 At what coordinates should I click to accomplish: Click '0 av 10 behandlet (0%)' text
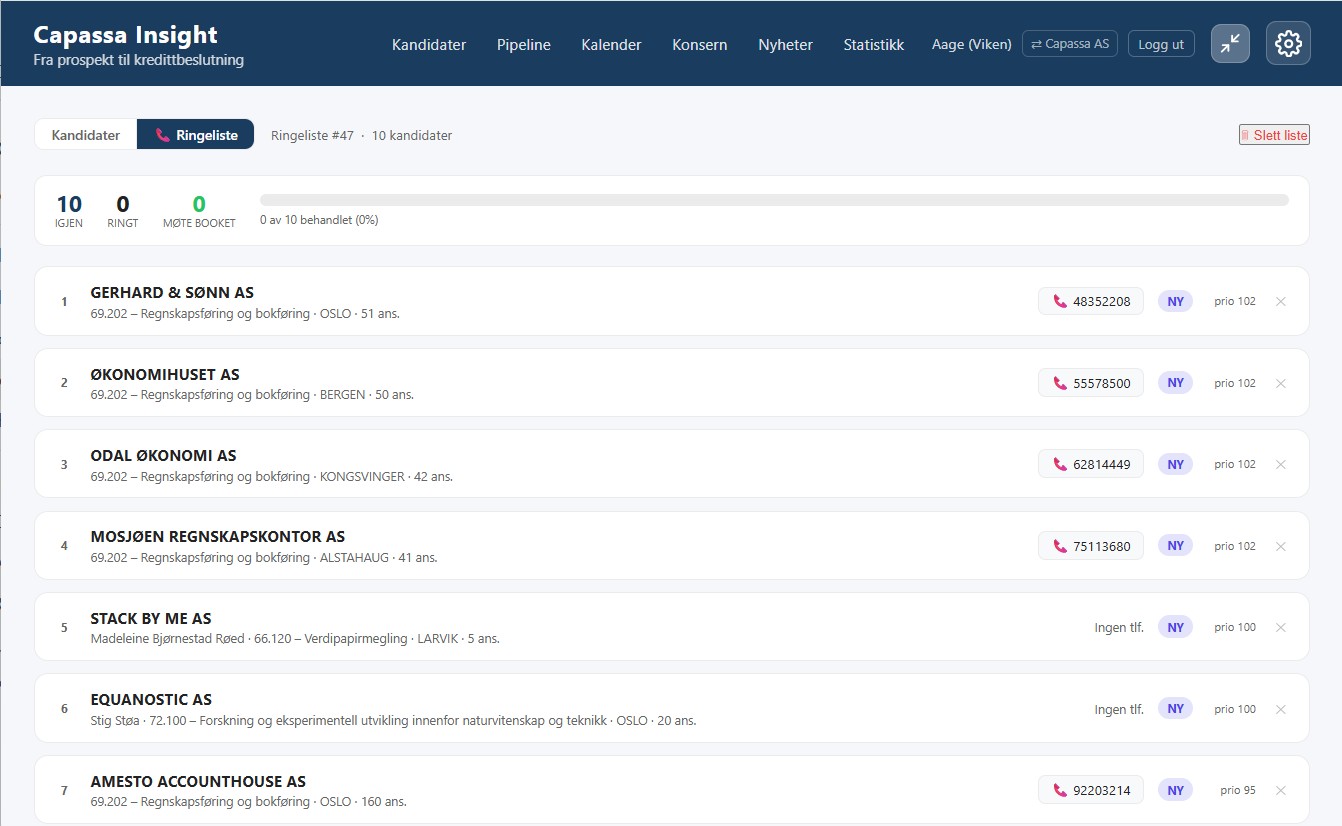(319, 220)
